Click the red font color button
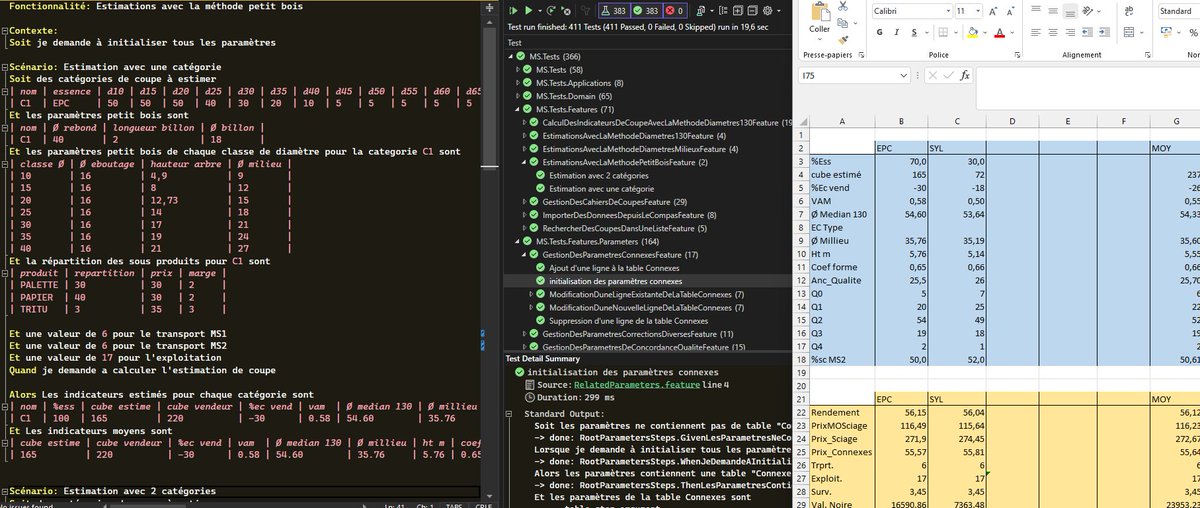 coord(999,32)
